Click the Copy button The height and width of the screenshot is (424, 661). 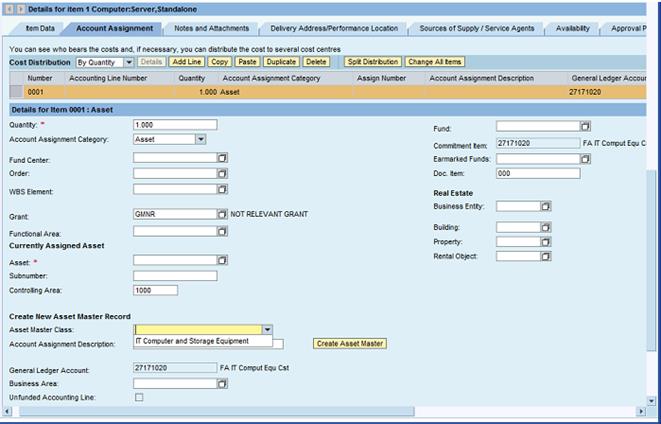pos(219,62)
